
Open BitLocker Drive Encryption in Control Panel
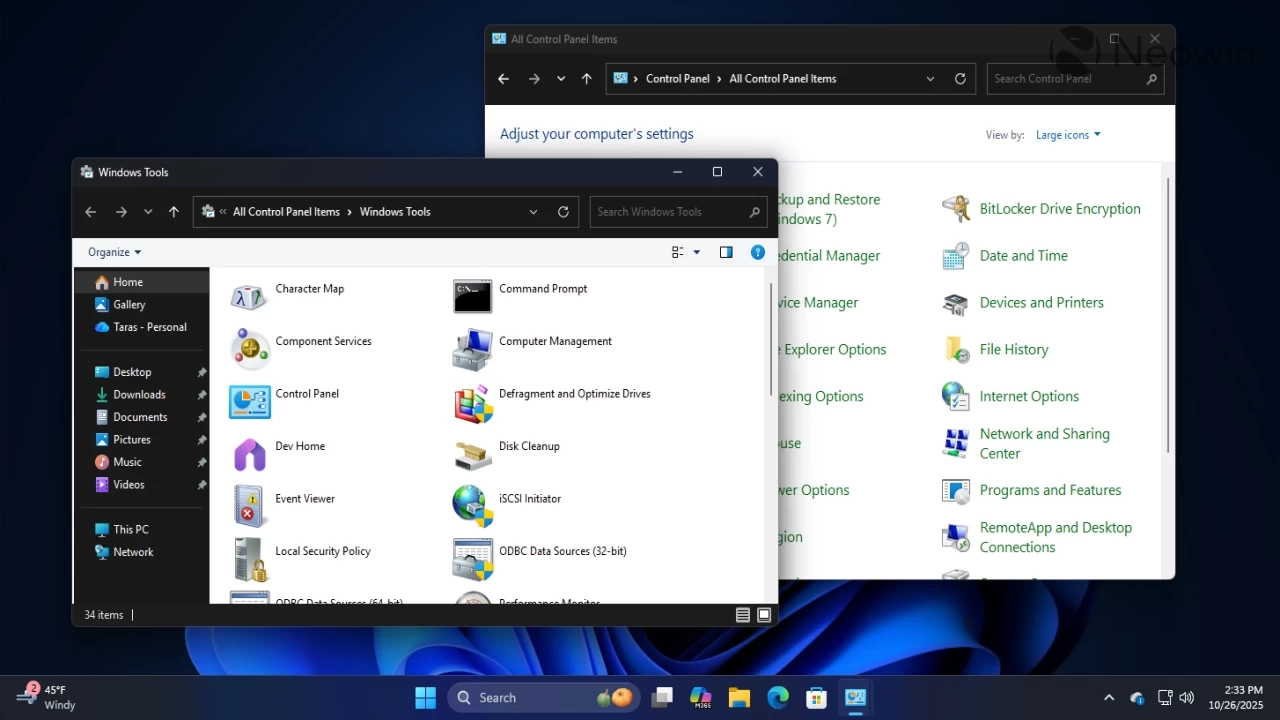point(1059,208)
